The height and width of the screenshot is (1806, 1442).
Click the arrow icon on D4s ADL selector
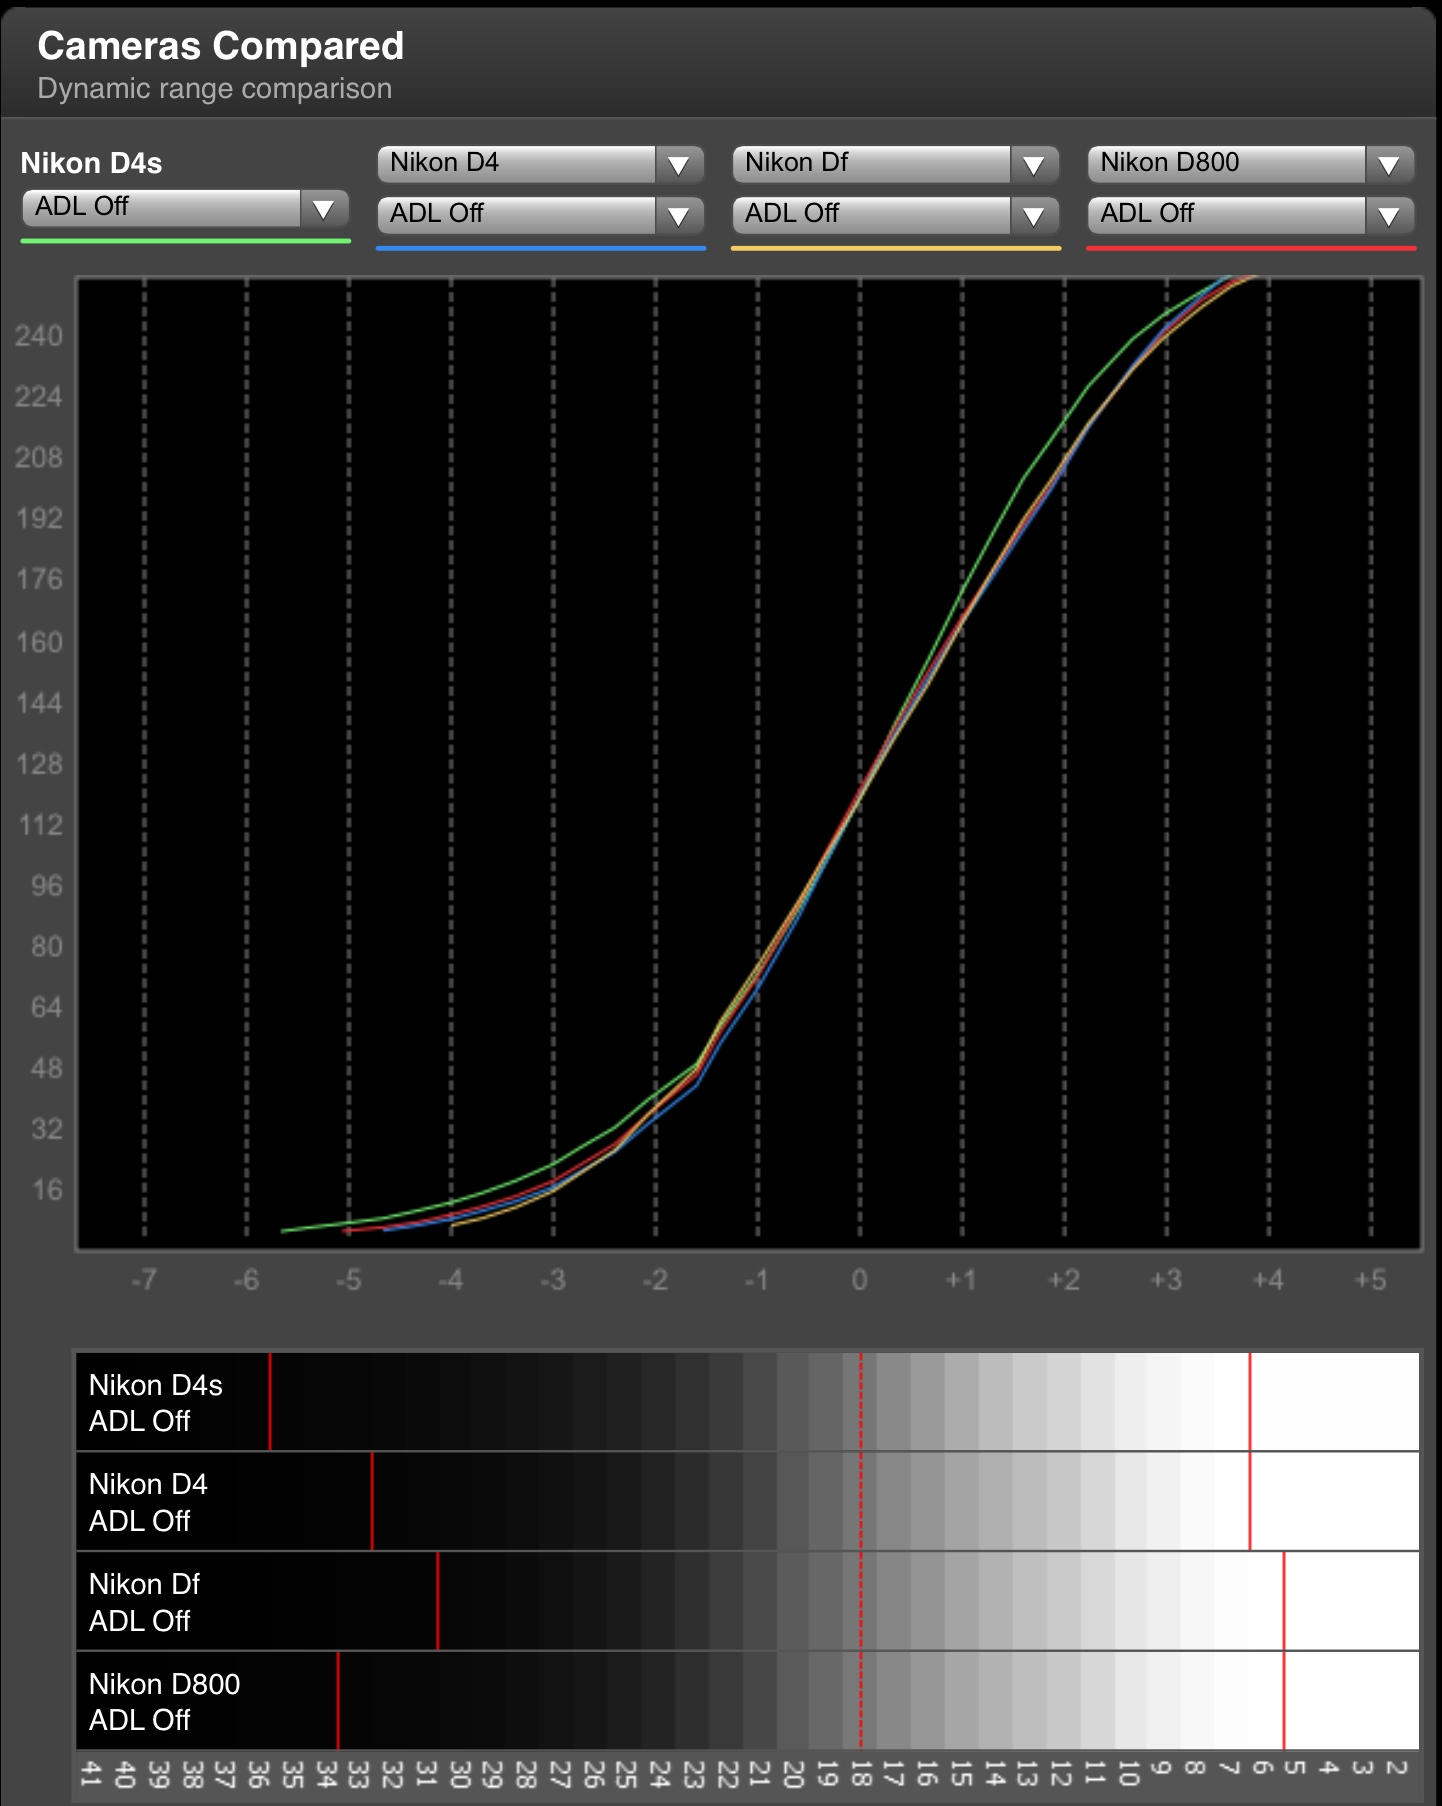click(x=323, y=209)
